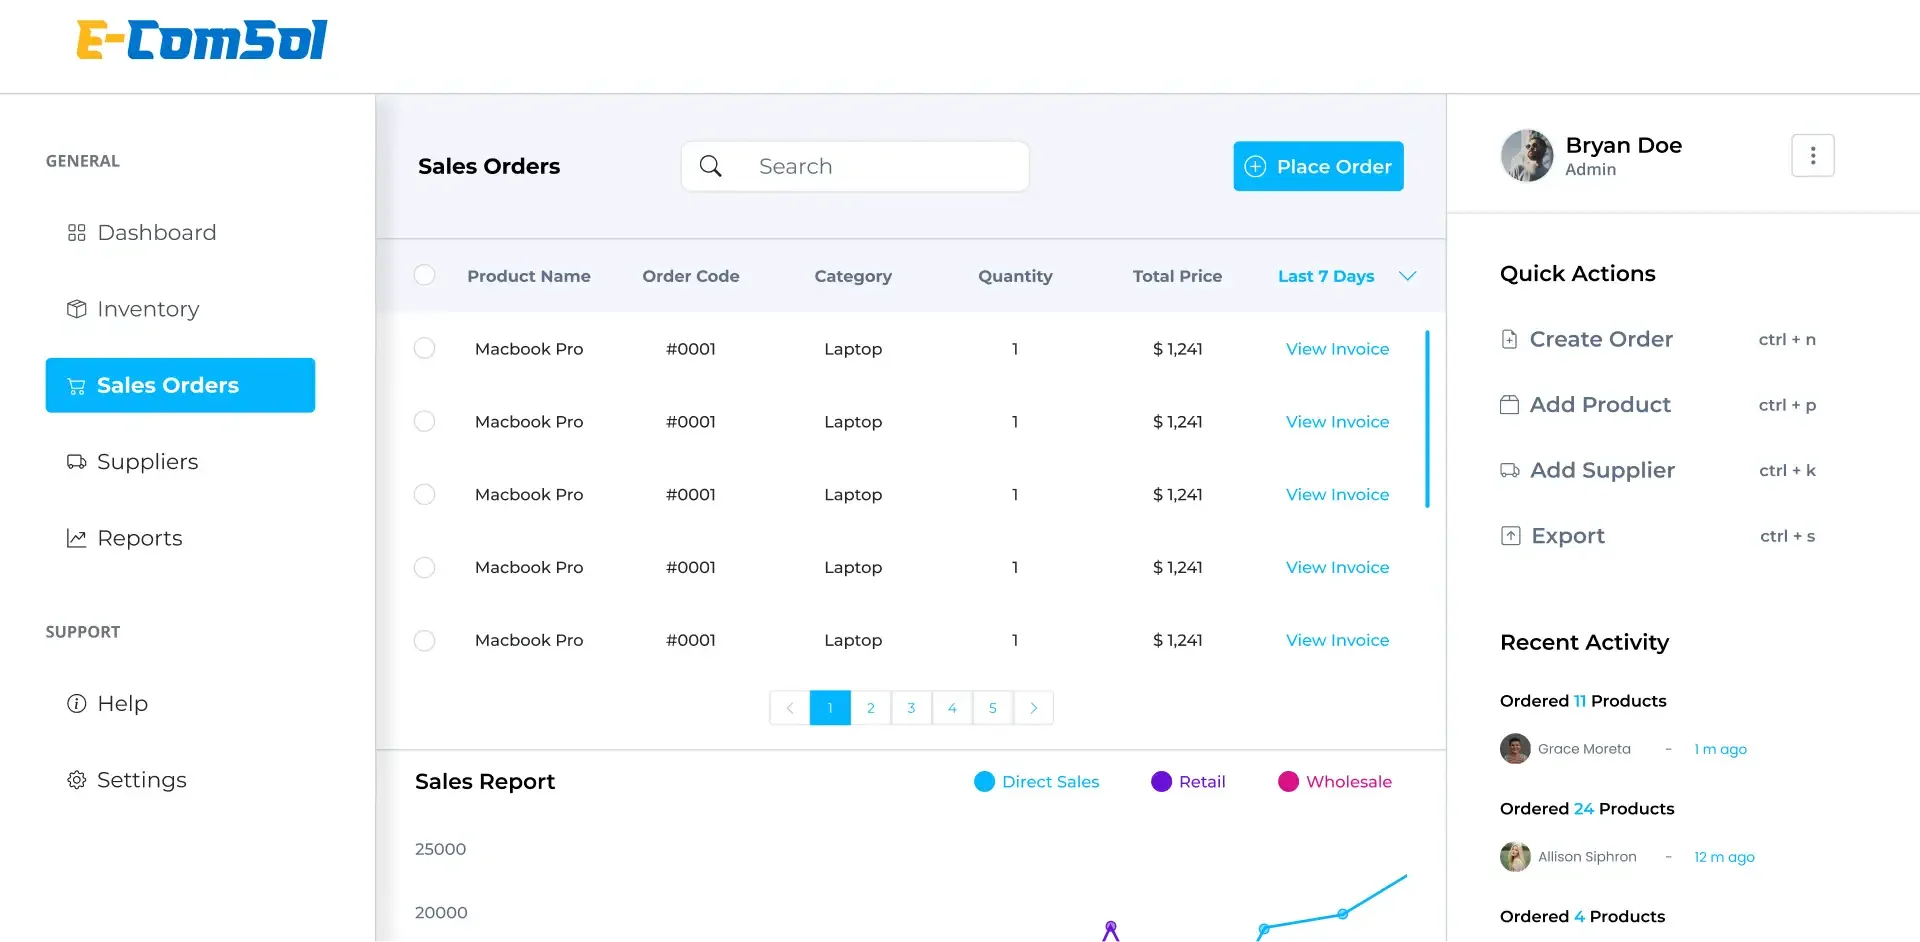Click the Settings gear icon in sidebar
Screen dimensions: 1920x942
pos(76,780)
